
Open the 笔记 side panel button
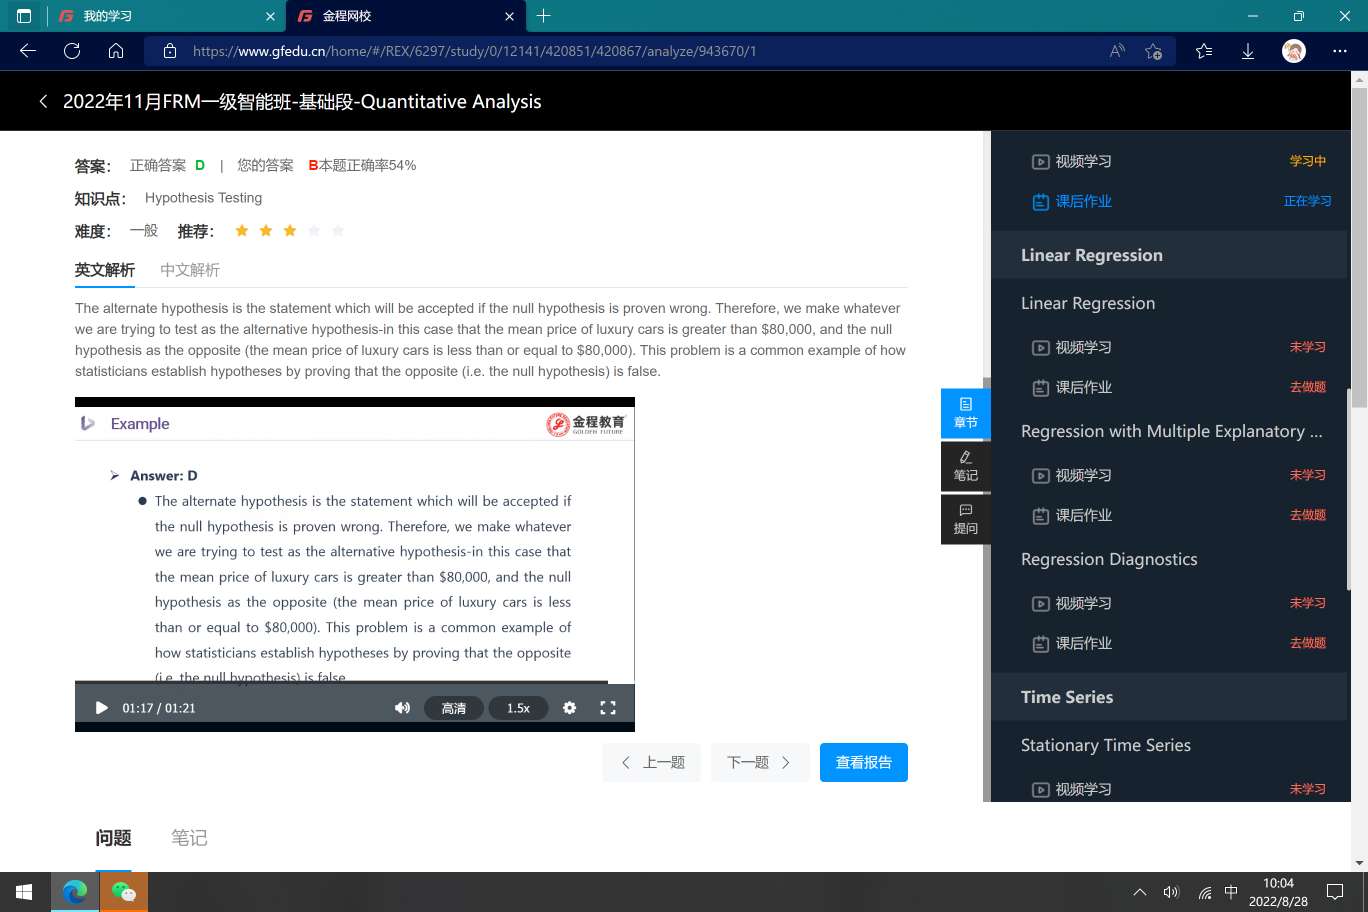pos(965,466)
